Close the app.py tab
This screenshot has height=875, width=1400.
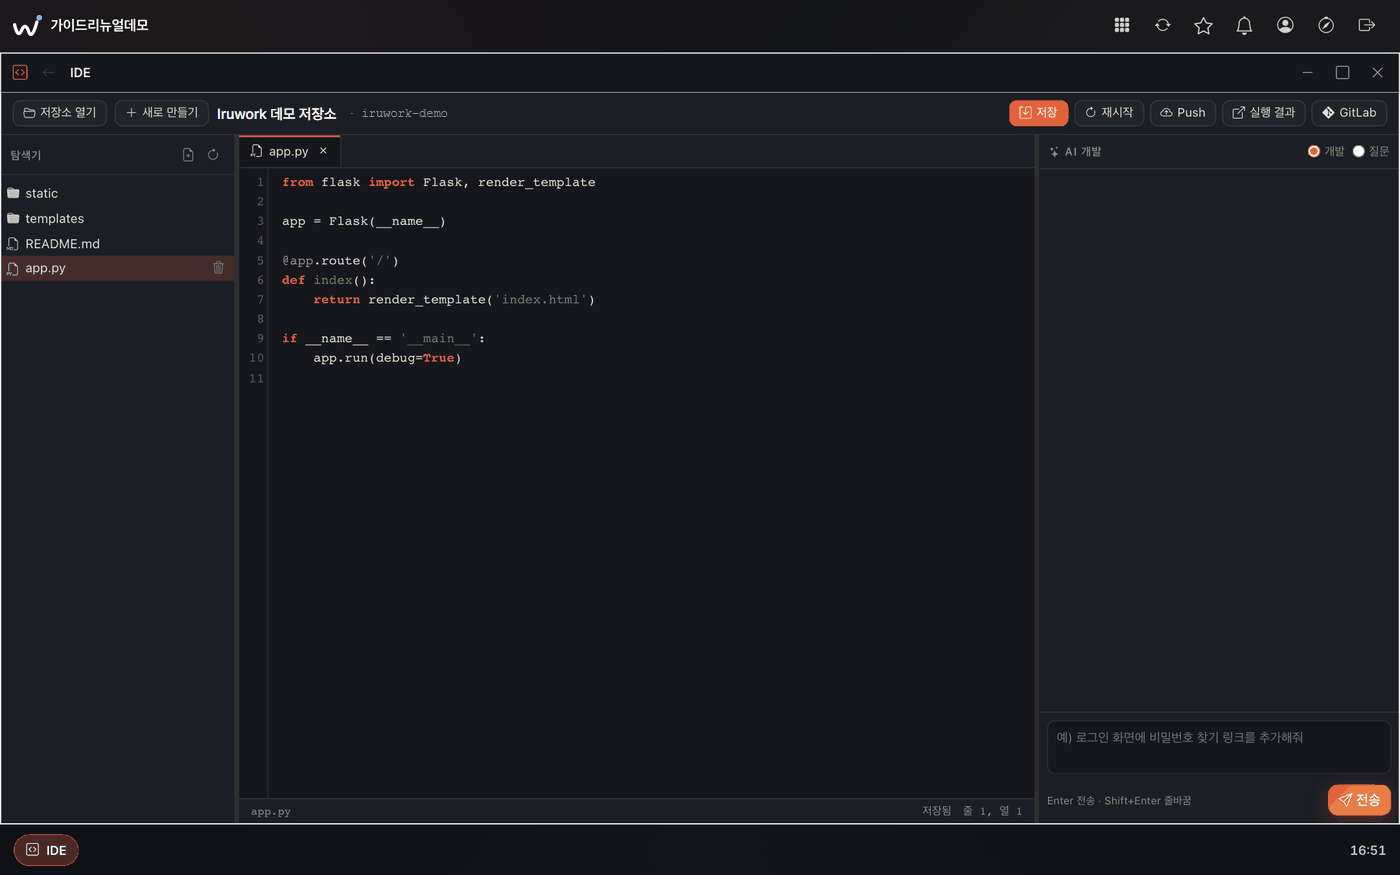[x=323, y=151]
